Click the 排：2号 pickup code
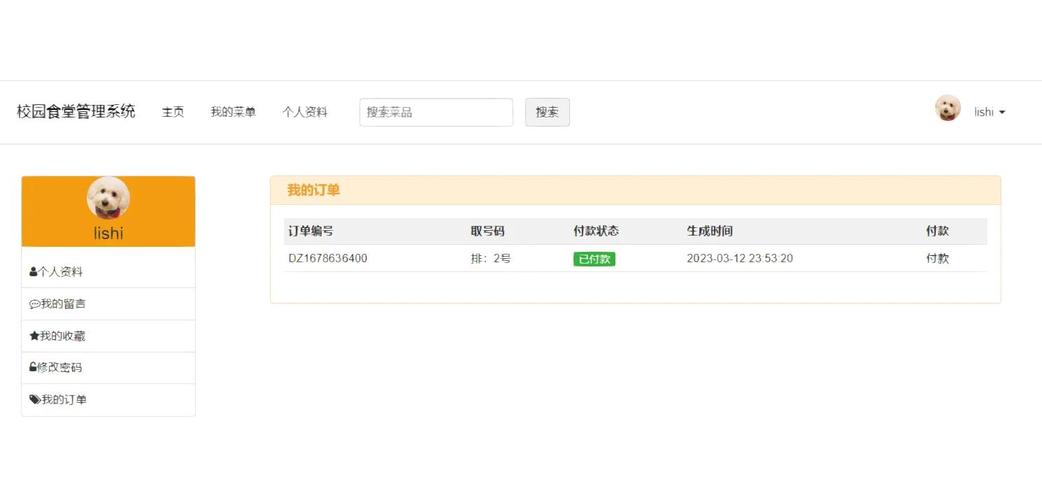Image resolution: width=1042 pixels, height=500 pixels. click(x=491, y=259)
